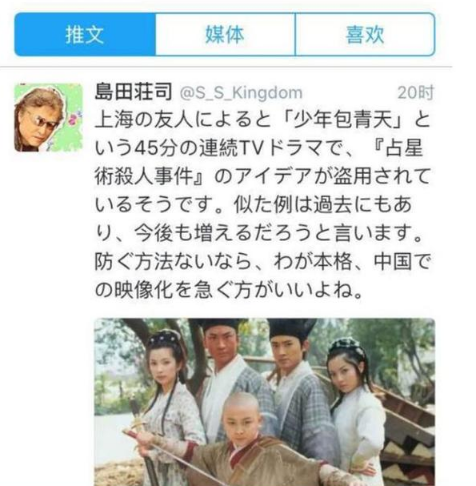The width and height of the screenshot is (476, 486).
Task: Click the 20时 tweet timestamp
Action: tap(415, 93)
